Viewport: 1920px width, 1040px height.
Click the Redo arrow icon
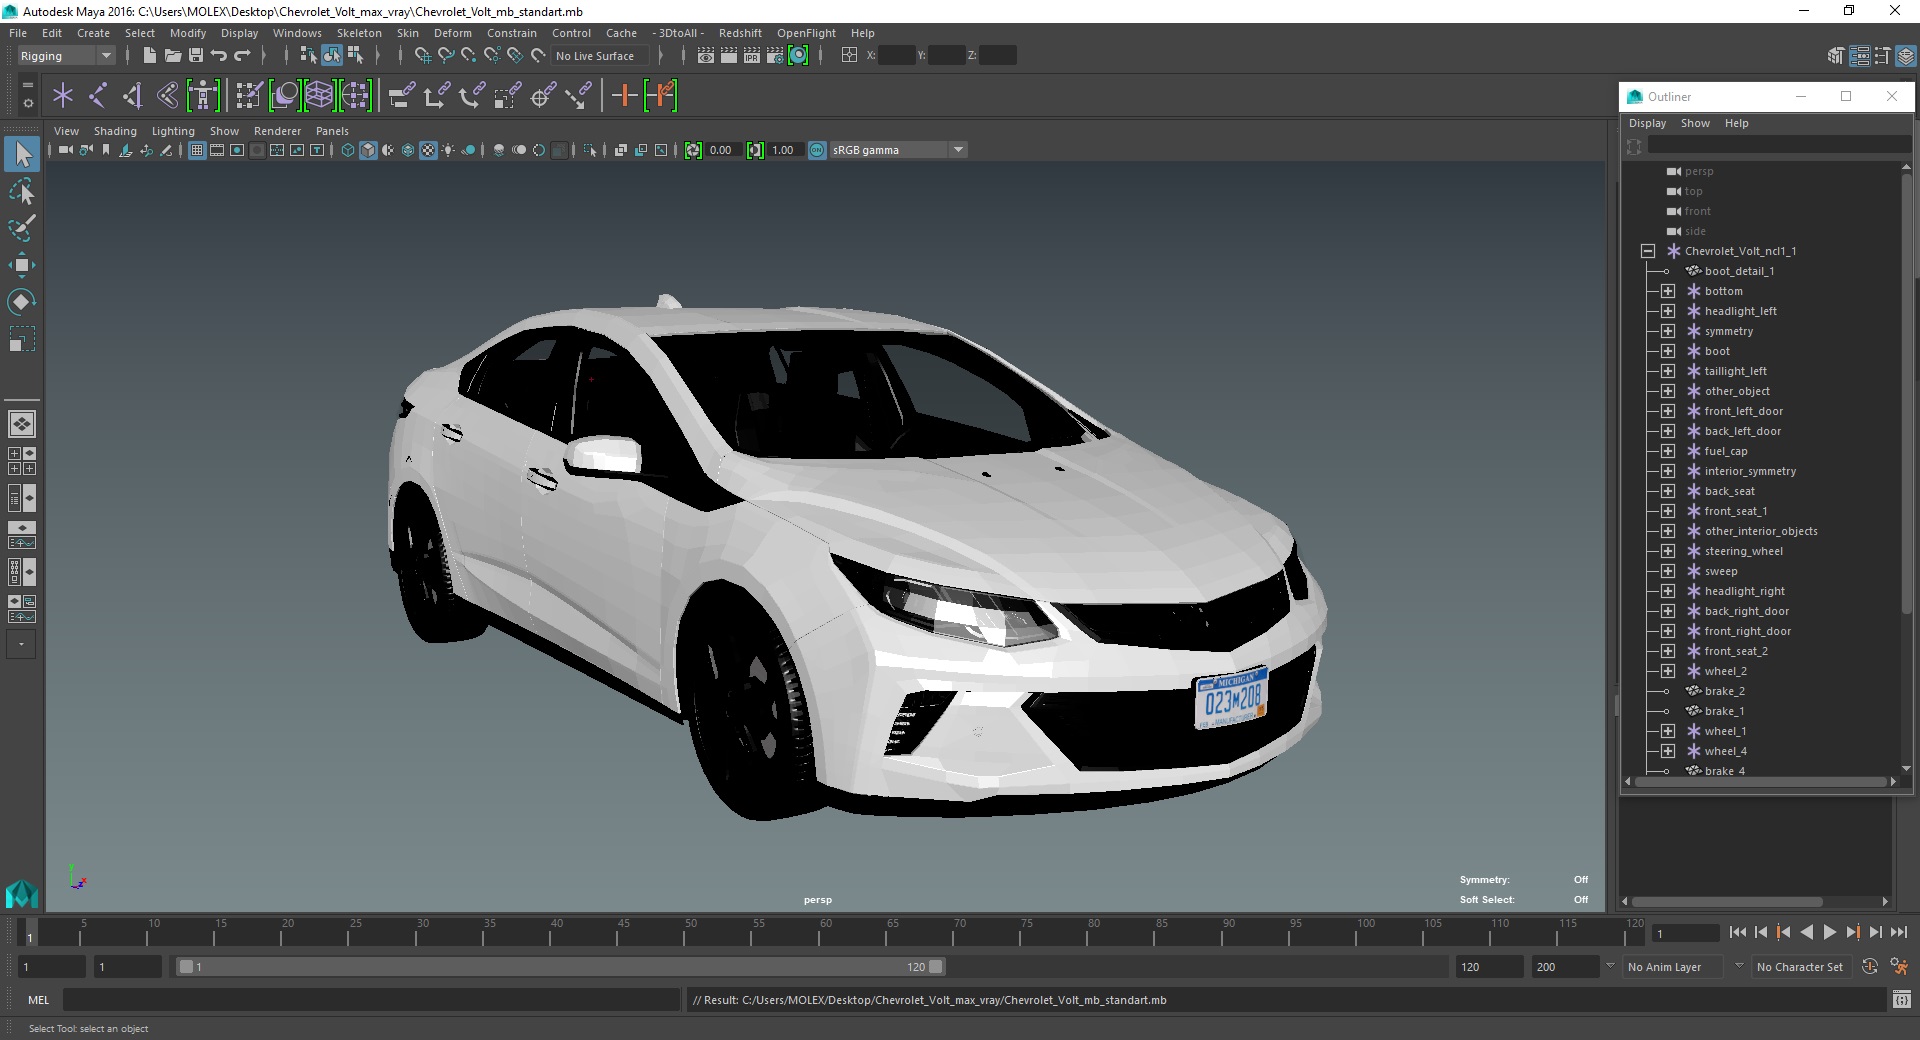click(242, 56)
